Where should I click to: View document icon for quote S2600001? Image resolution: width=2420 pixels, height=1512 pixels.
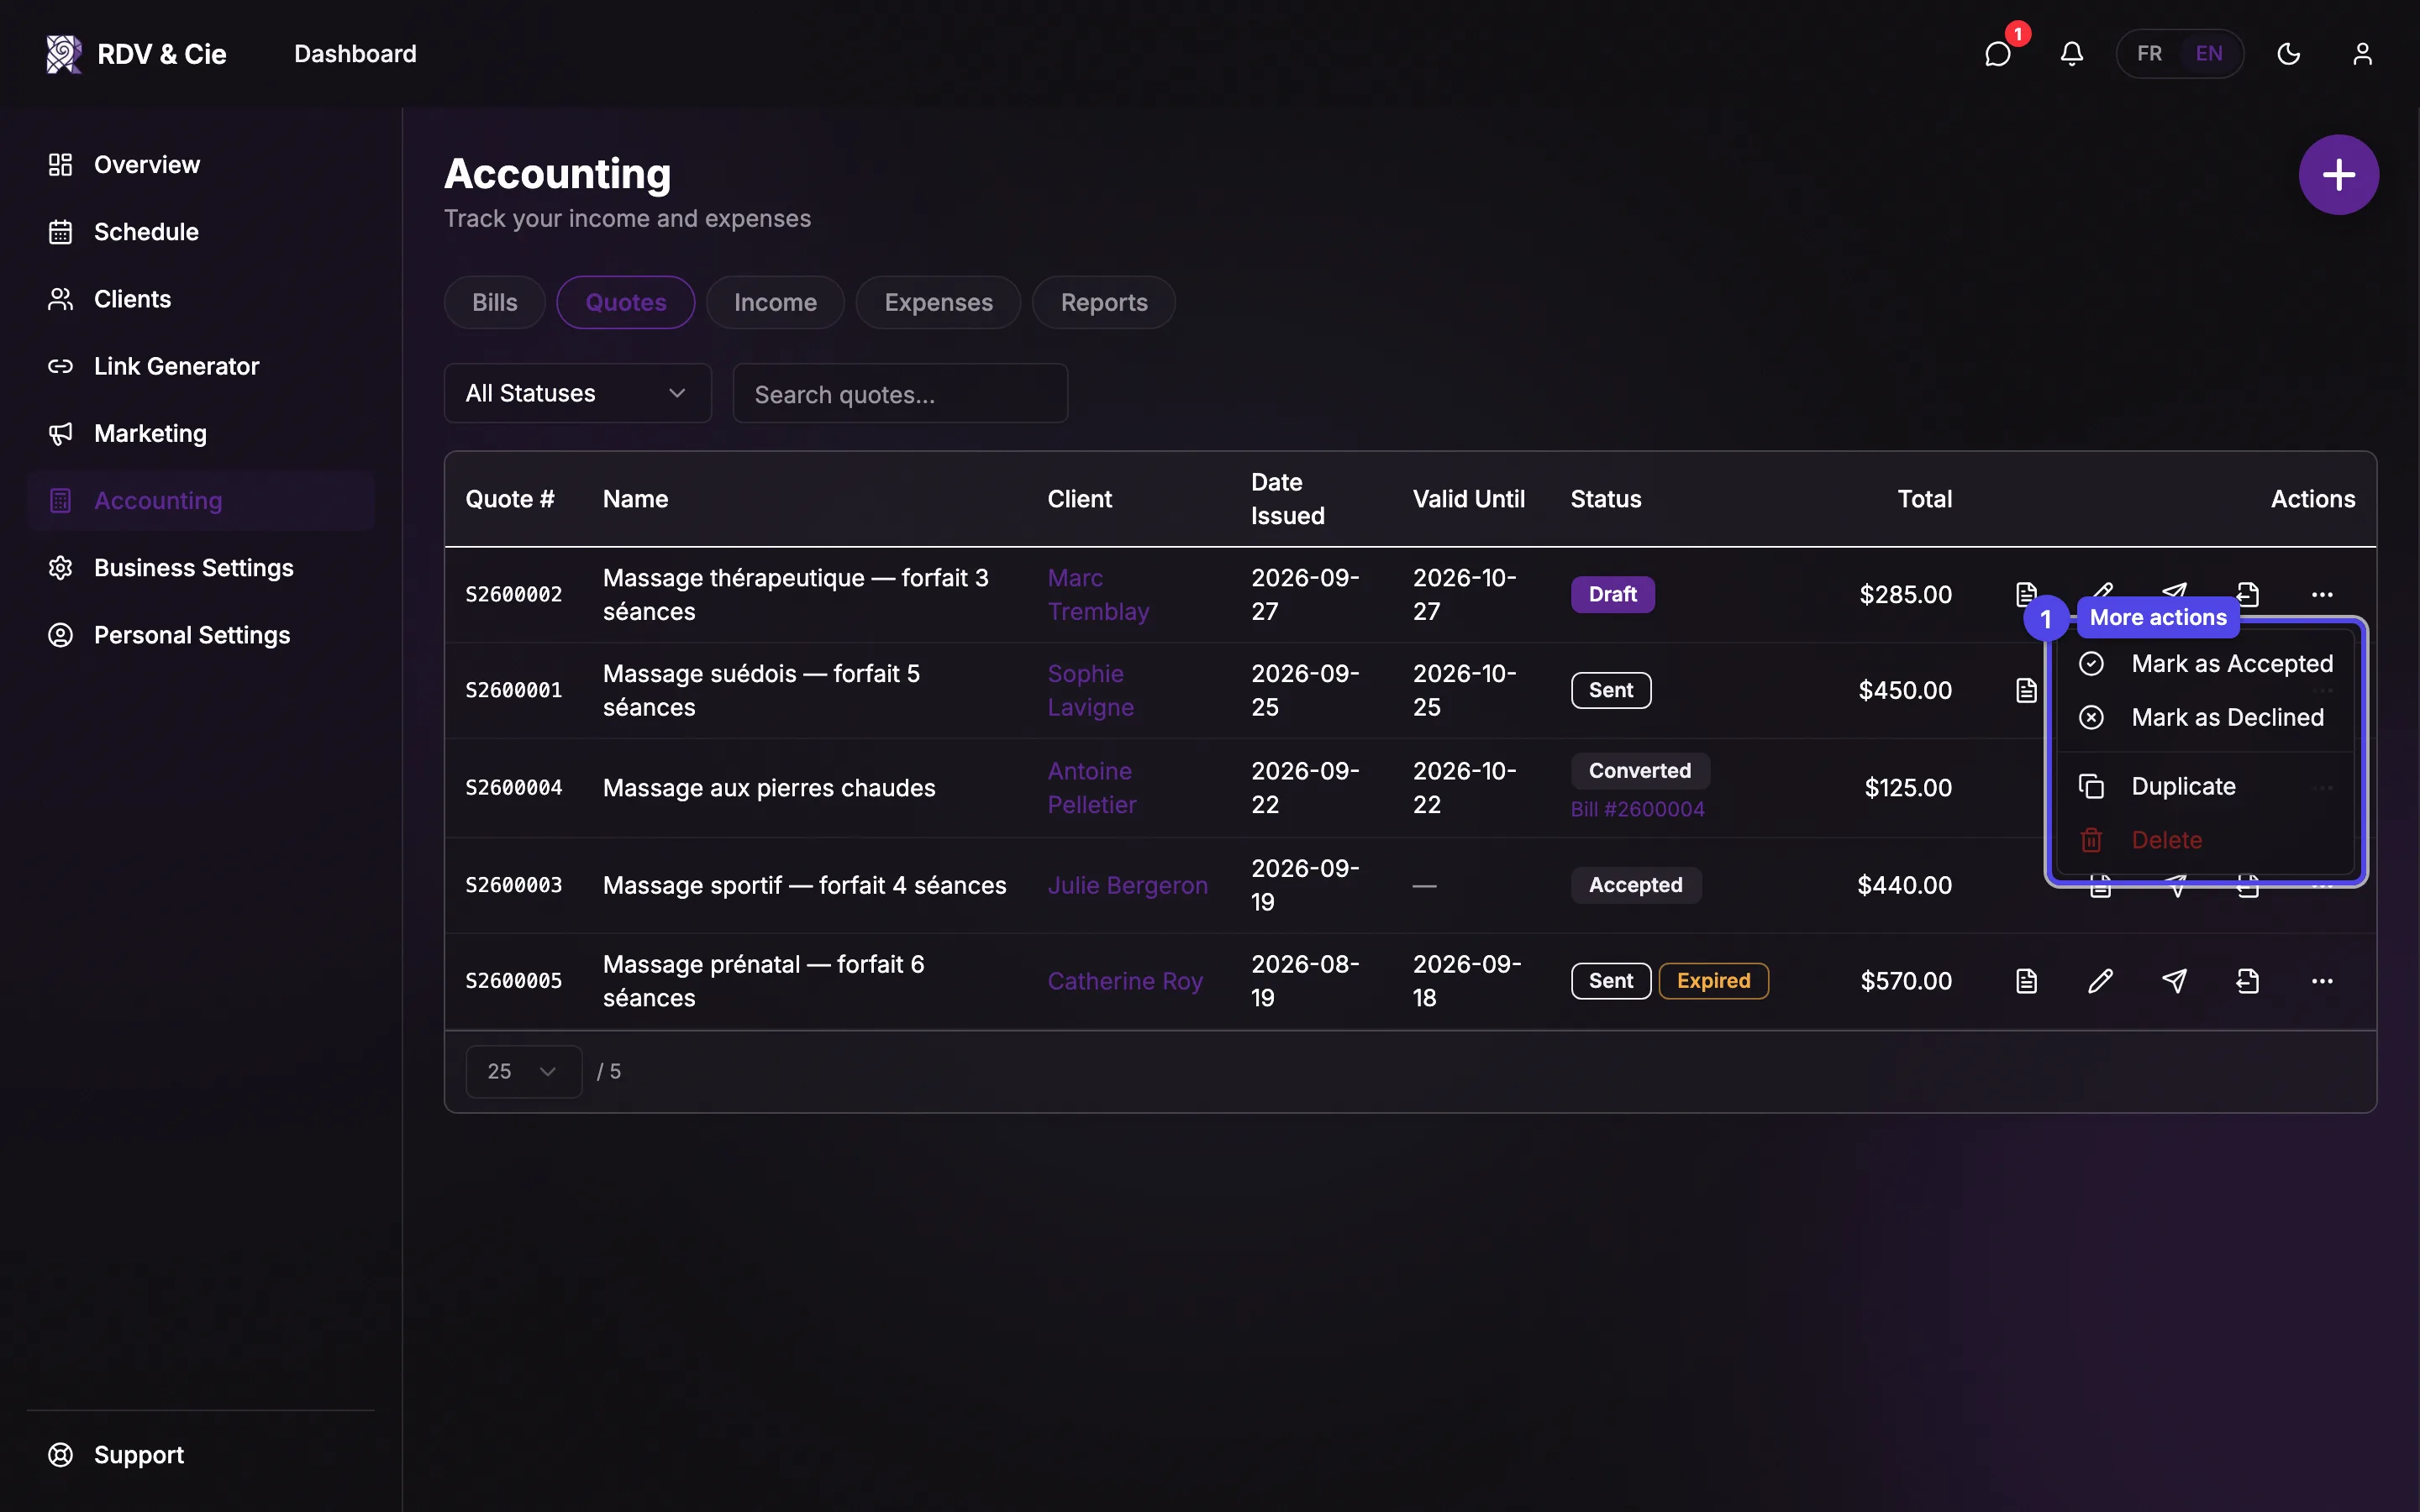[x=2026, y=690]
